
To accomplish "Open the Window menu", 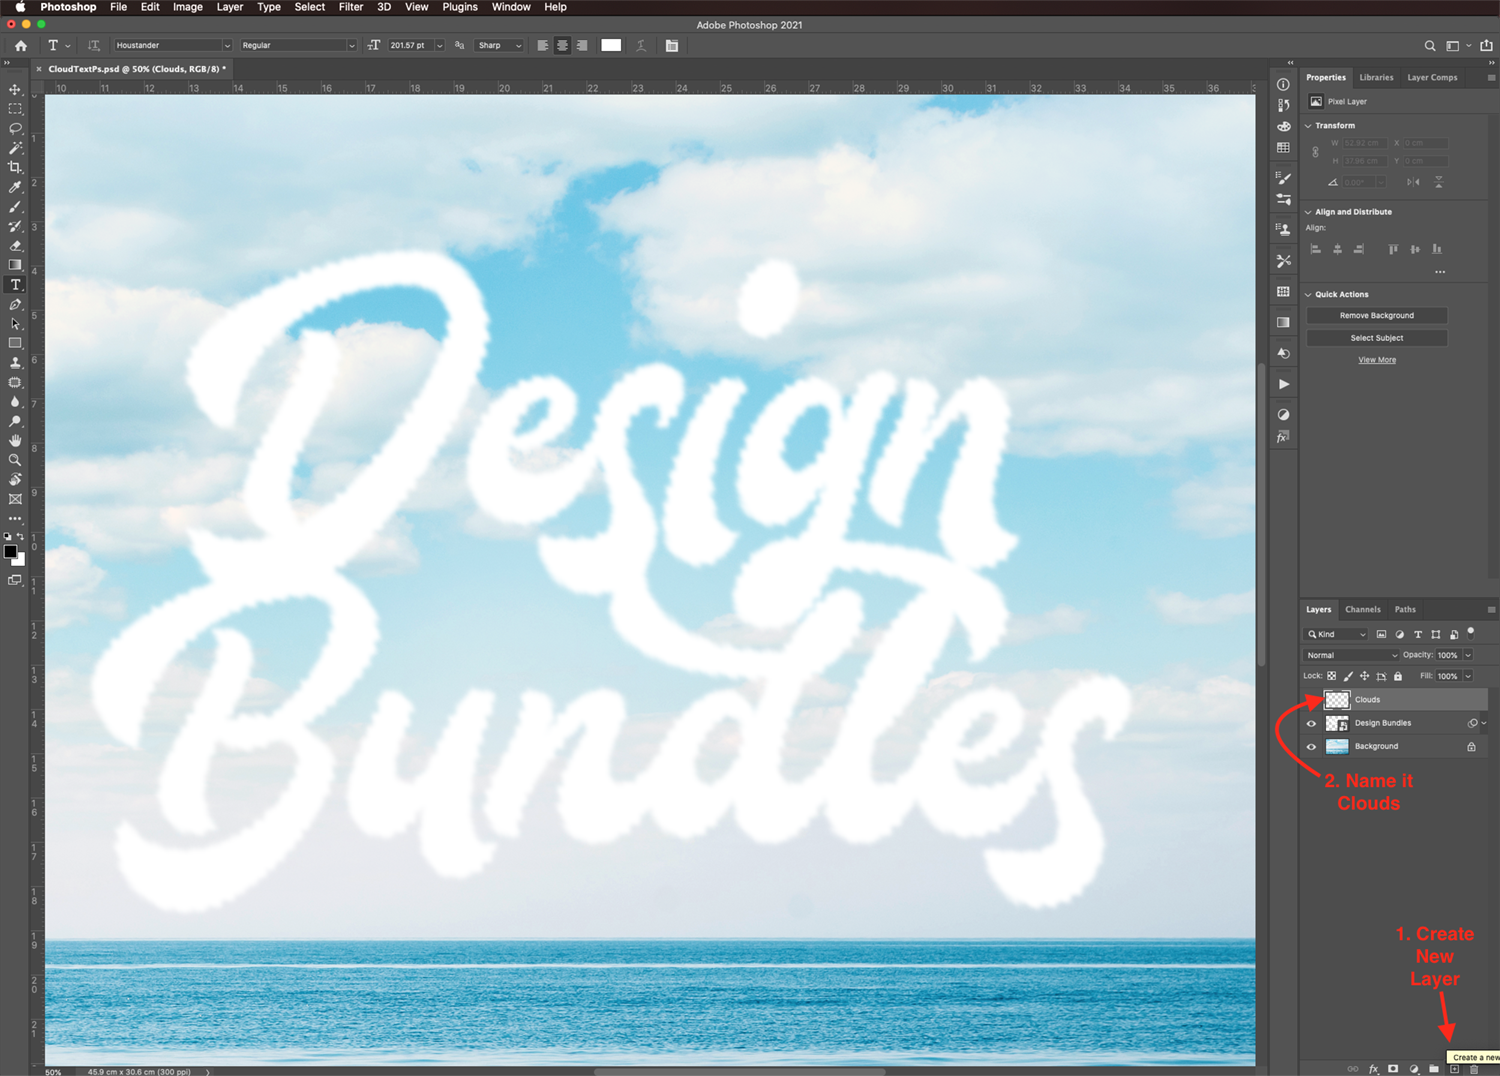I will pos(511,7).
